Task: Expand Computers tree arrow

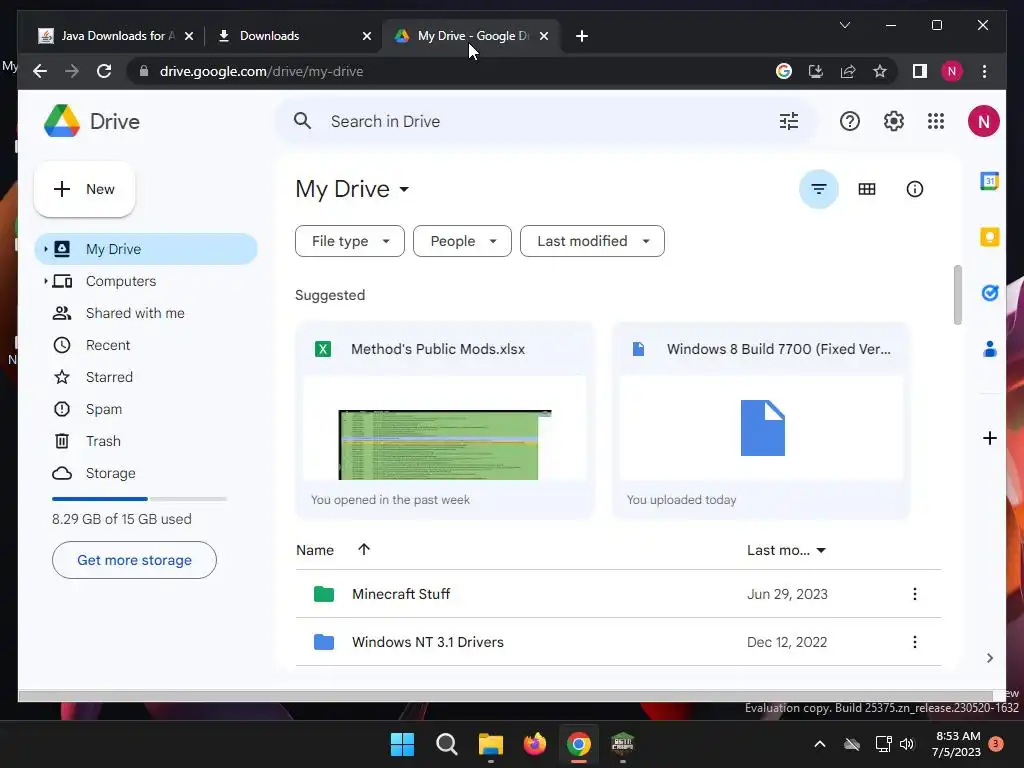Action: coord(45,281)
